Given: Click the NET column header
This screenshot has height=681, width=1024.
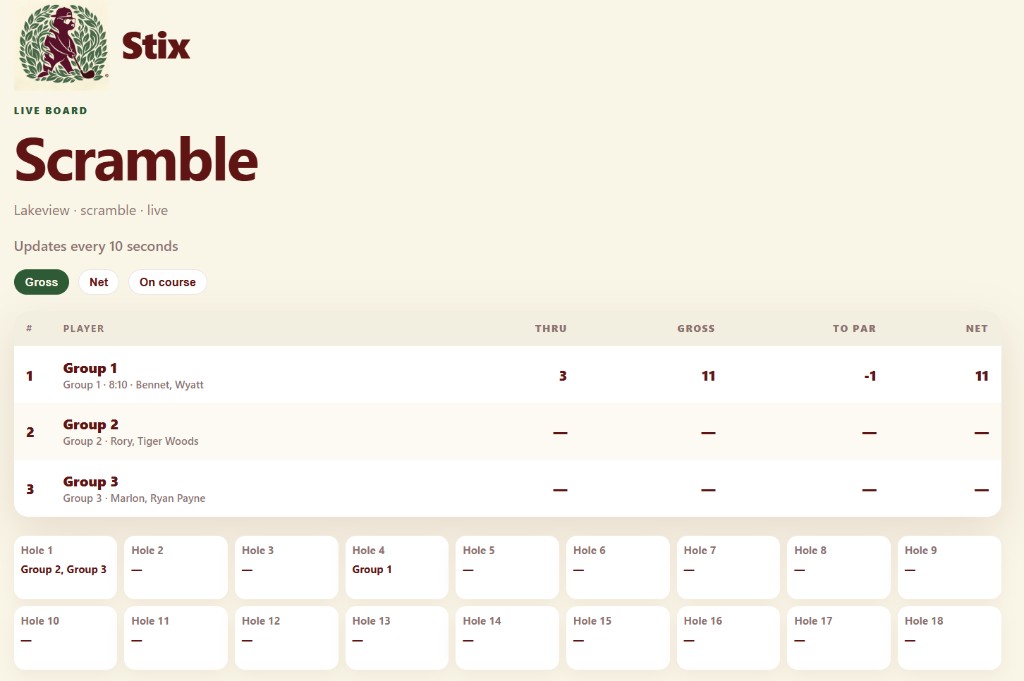Looking at the screenshot, I should coord(976,328).
